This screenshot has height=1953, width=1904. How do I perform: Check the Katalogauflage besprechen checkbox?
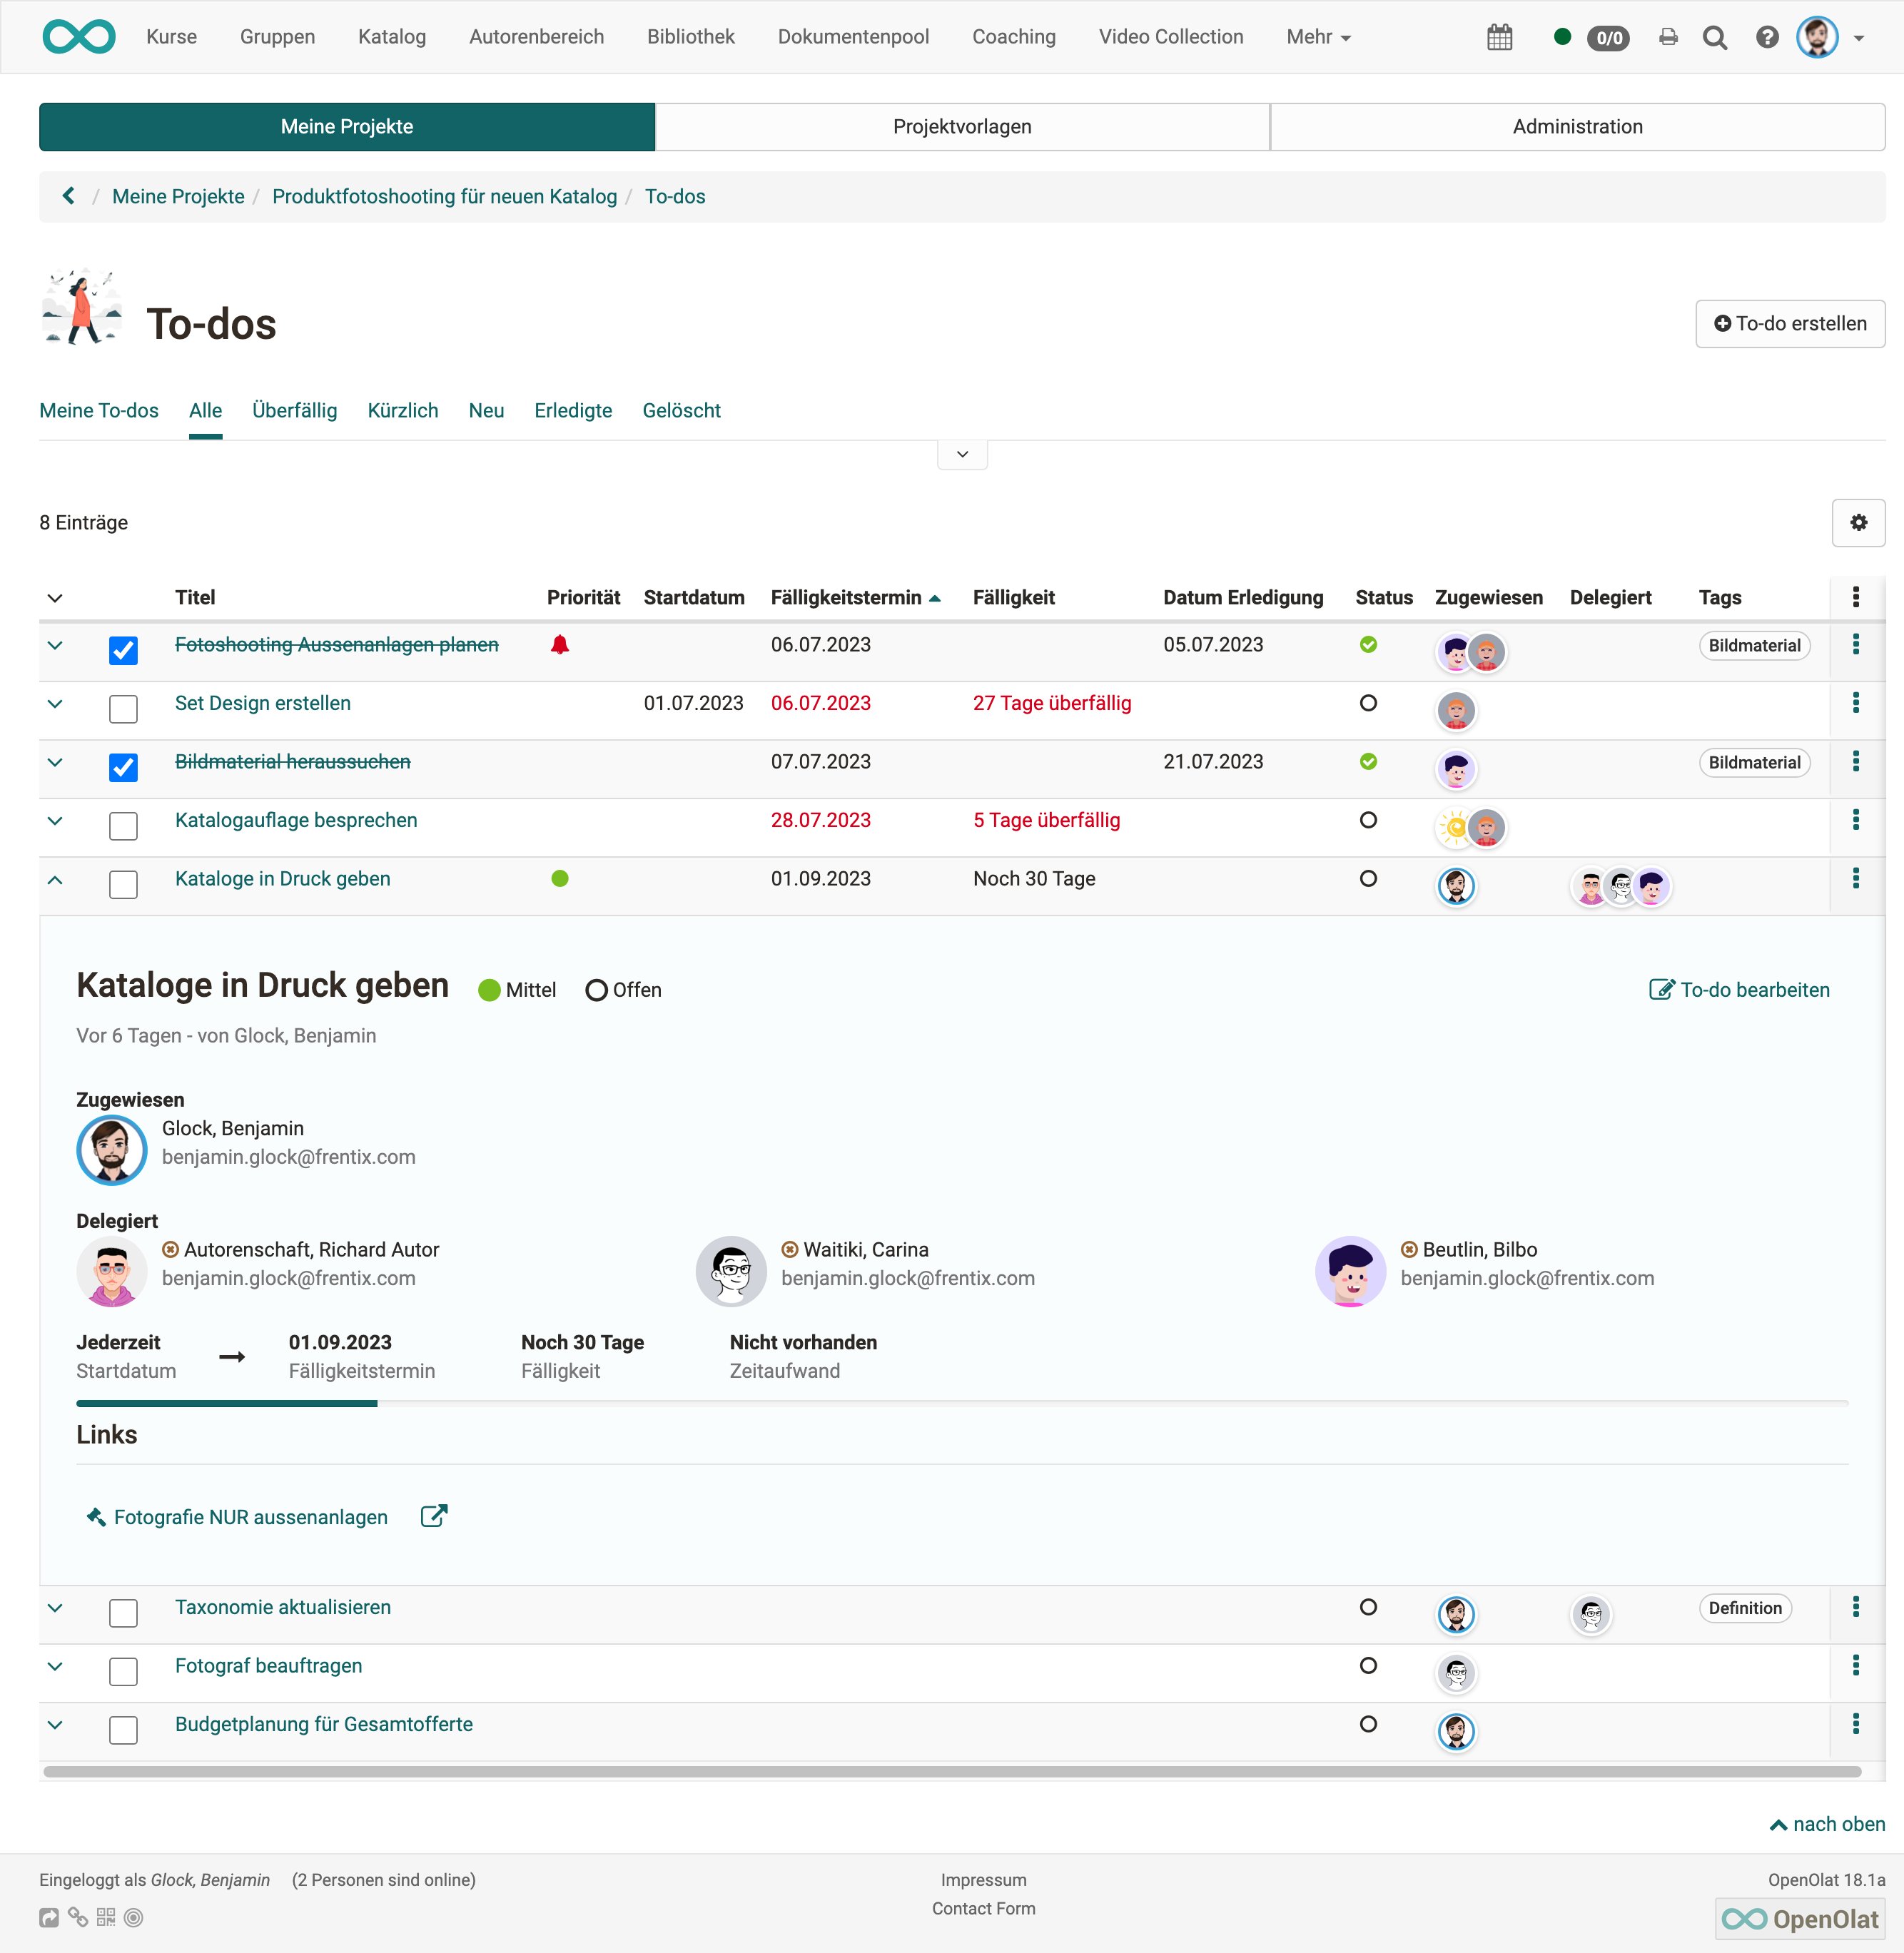pos(123,826)
